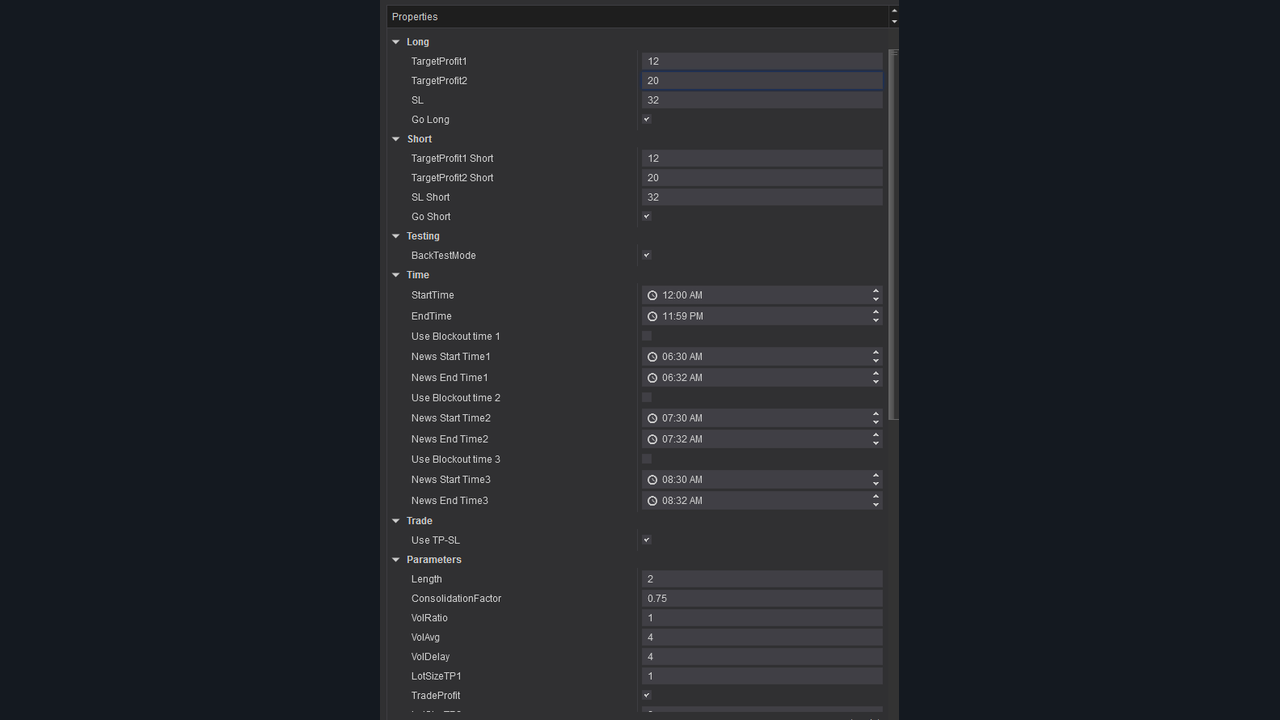1280x720 pixels.
Task: Increase StartTime using up spinner arrow
Action: (875, 291)
